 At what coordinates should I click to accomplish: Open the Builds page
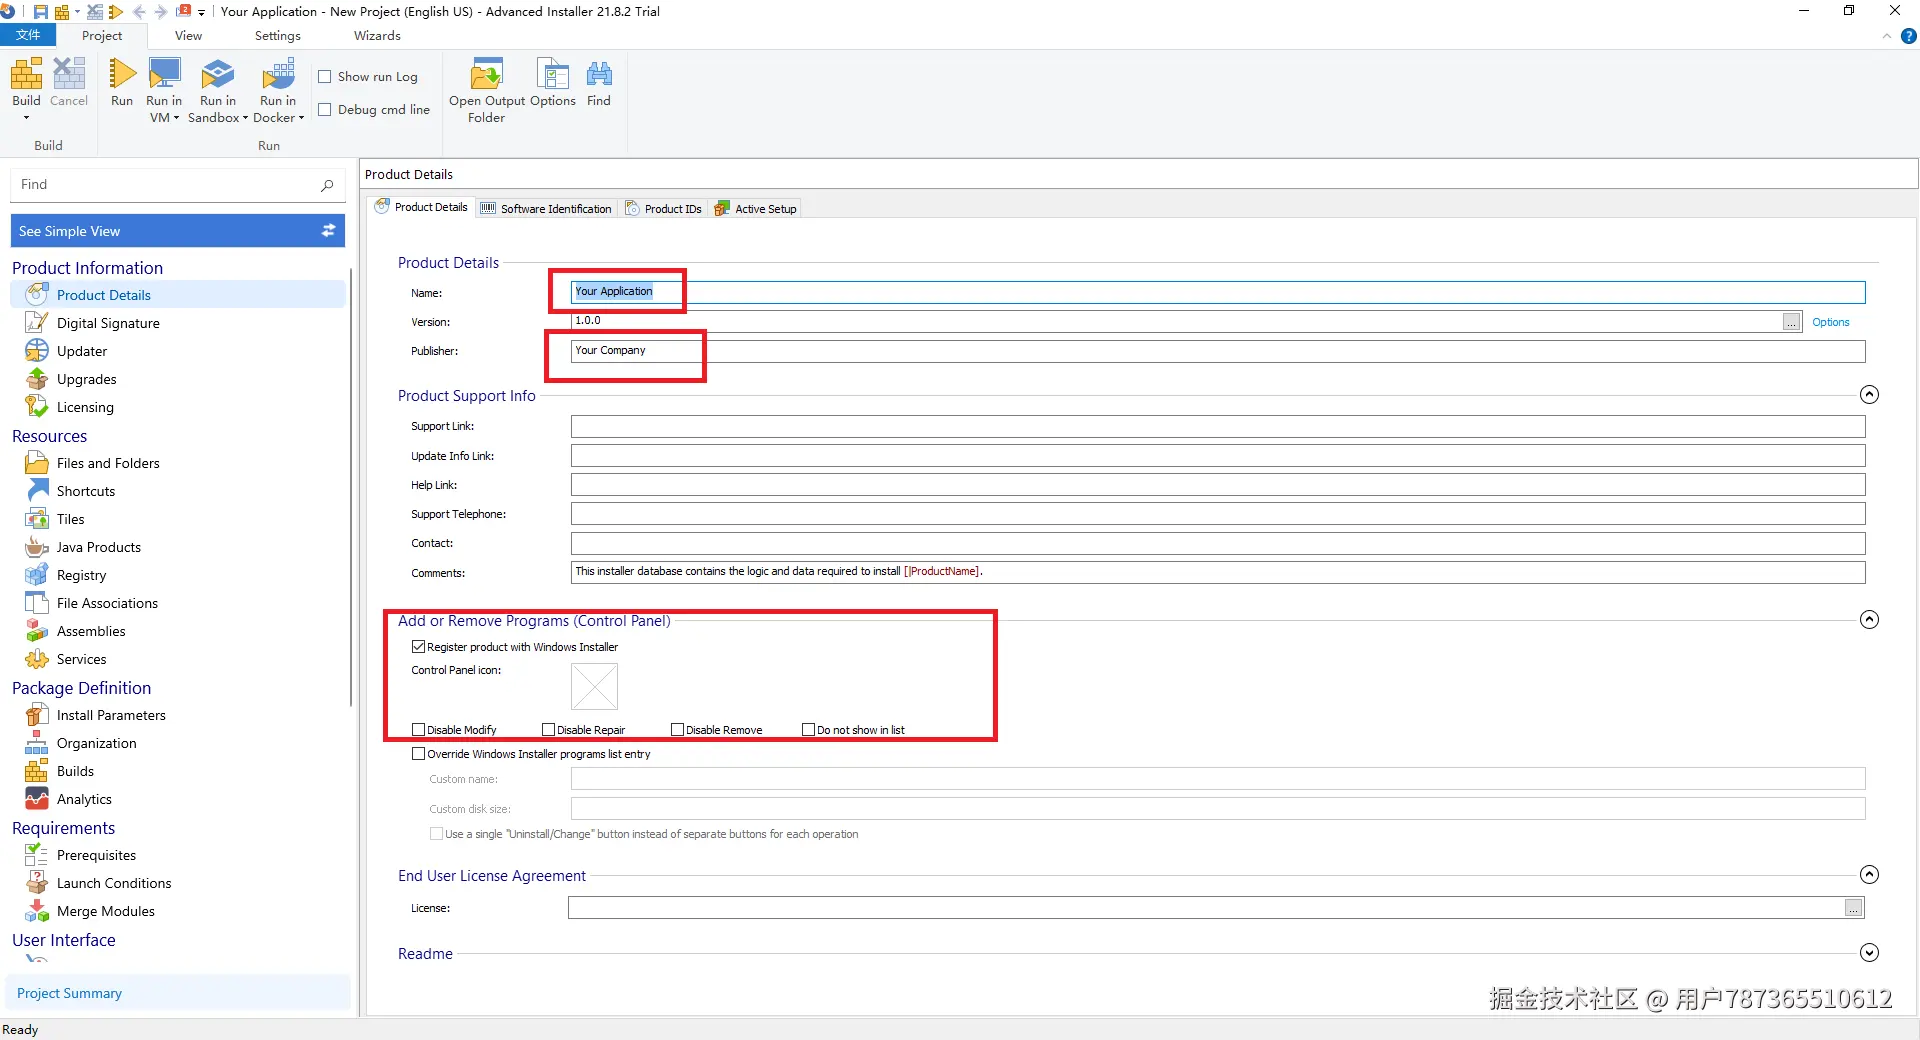[75, 771]
